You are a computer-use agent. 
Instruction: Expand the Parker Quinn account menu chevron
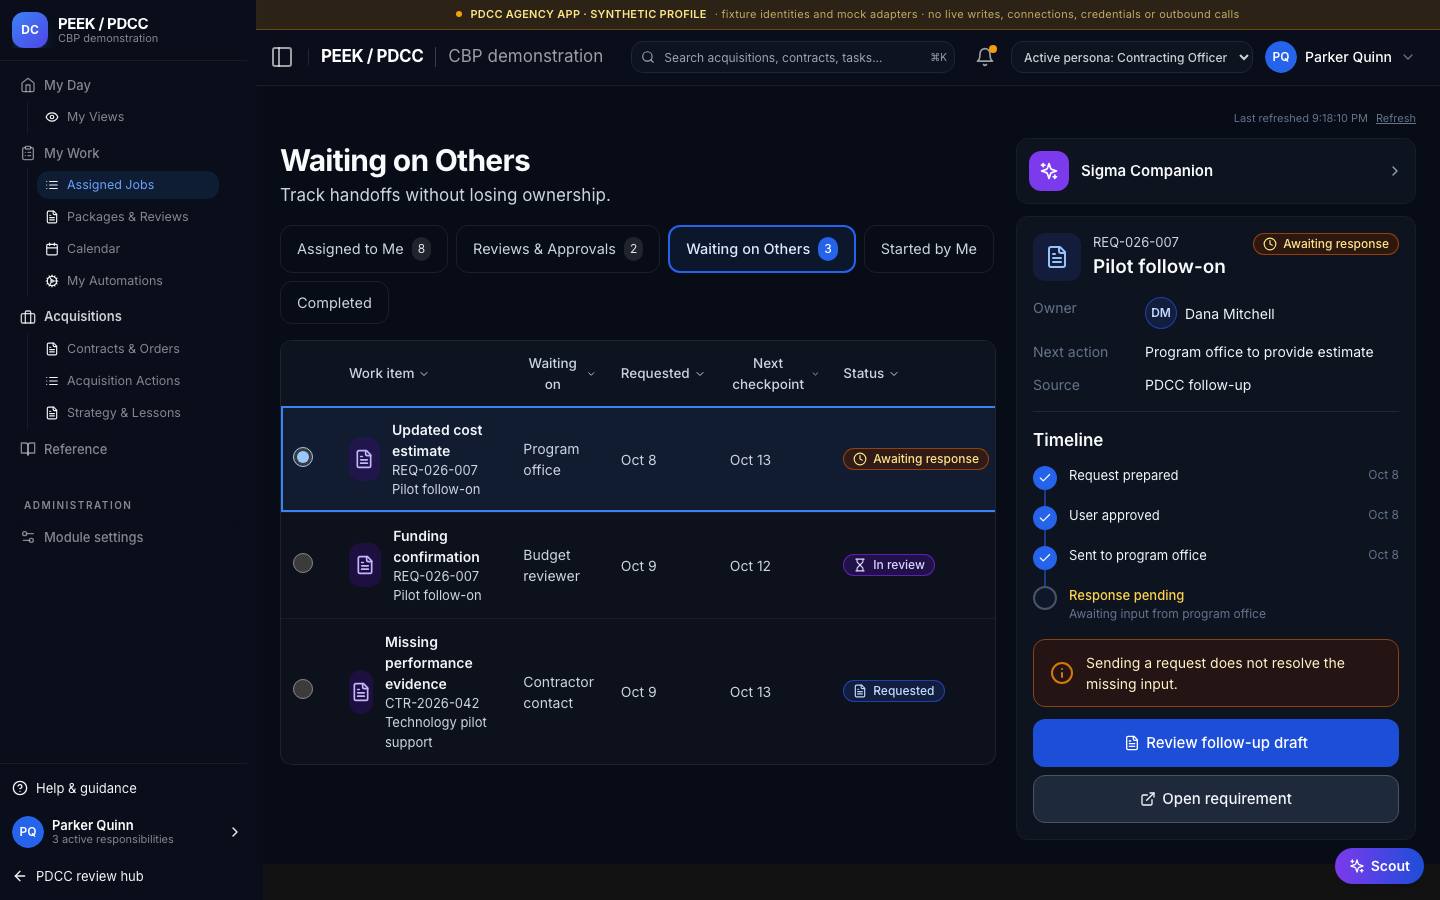[x=1408, y=57]
